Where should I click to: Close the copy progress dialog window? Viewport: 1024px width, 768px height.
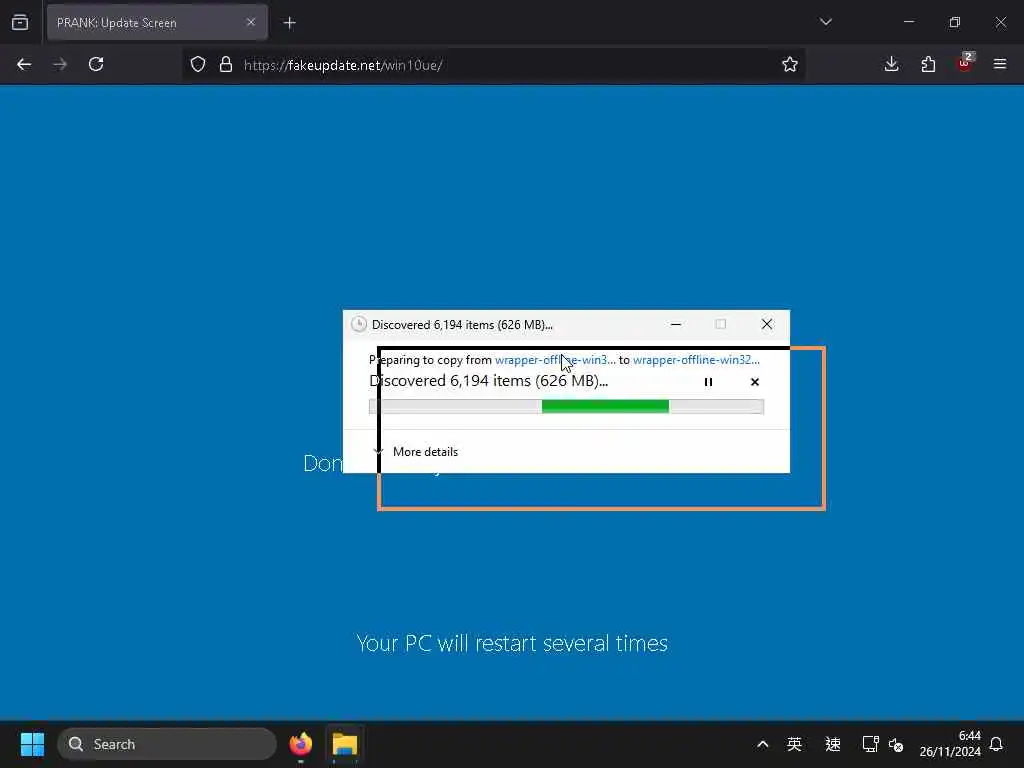tap(767, 324)
